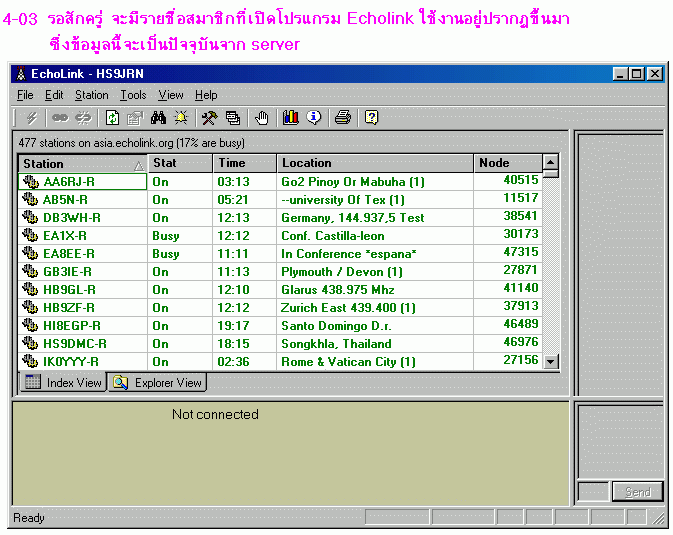This screenshot has height=535, width=673.
Task: Click location 'Conf. Castilla-leon'
Action: click(x=333, y=236)
